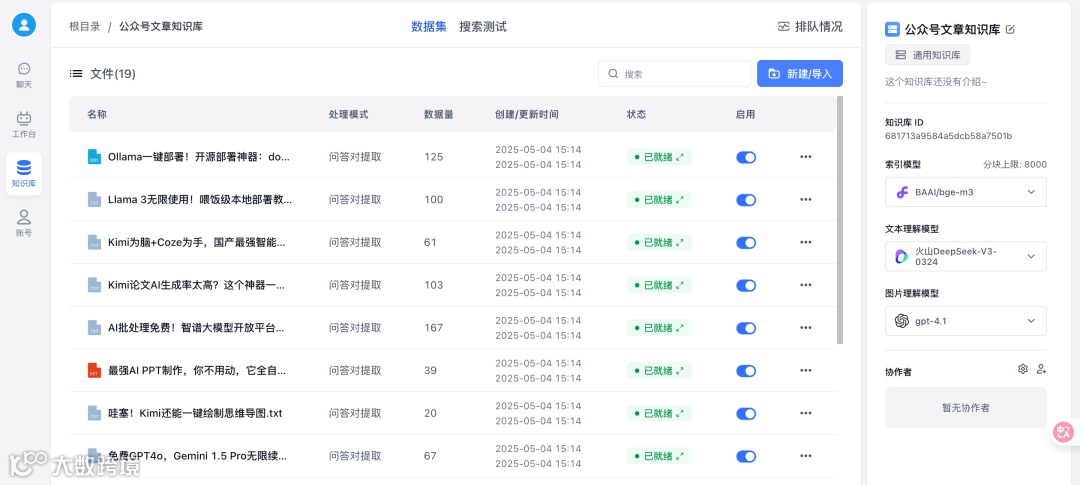Viewport: 1080px width, 485px height.
Task: Click the 暂无协作者 placeholder box
Action: tap(966, 408)
